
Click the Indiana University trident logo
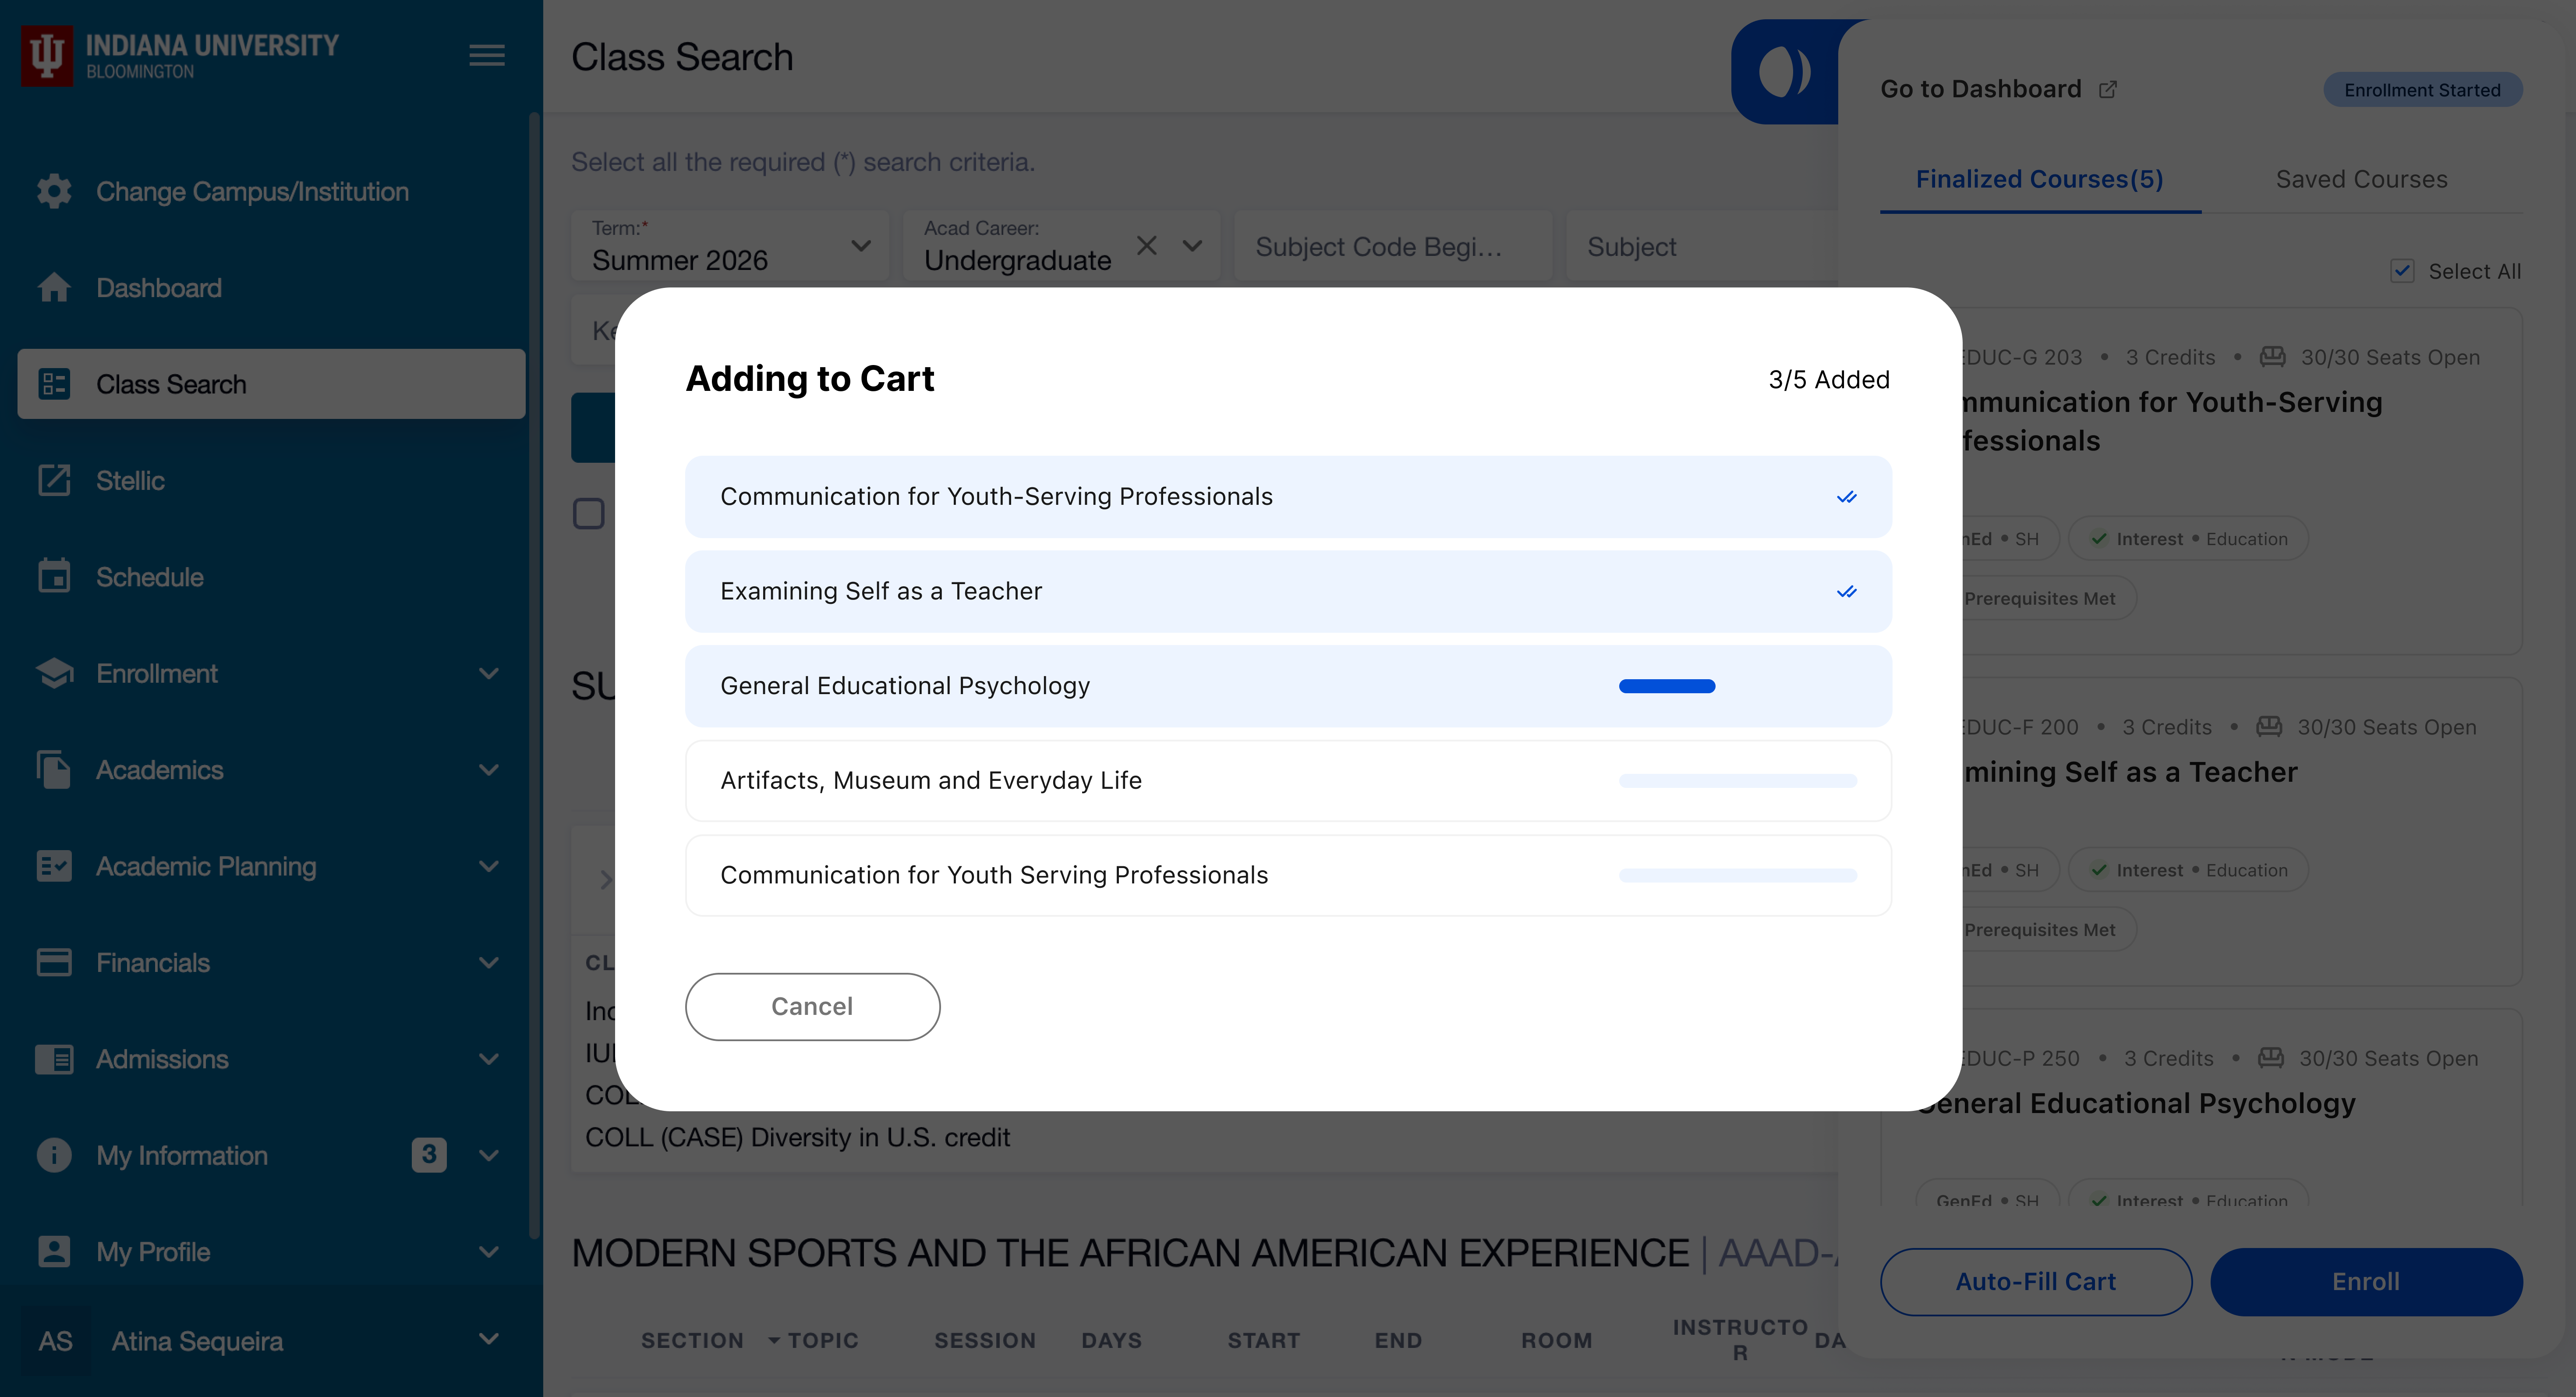coord(47,56)
